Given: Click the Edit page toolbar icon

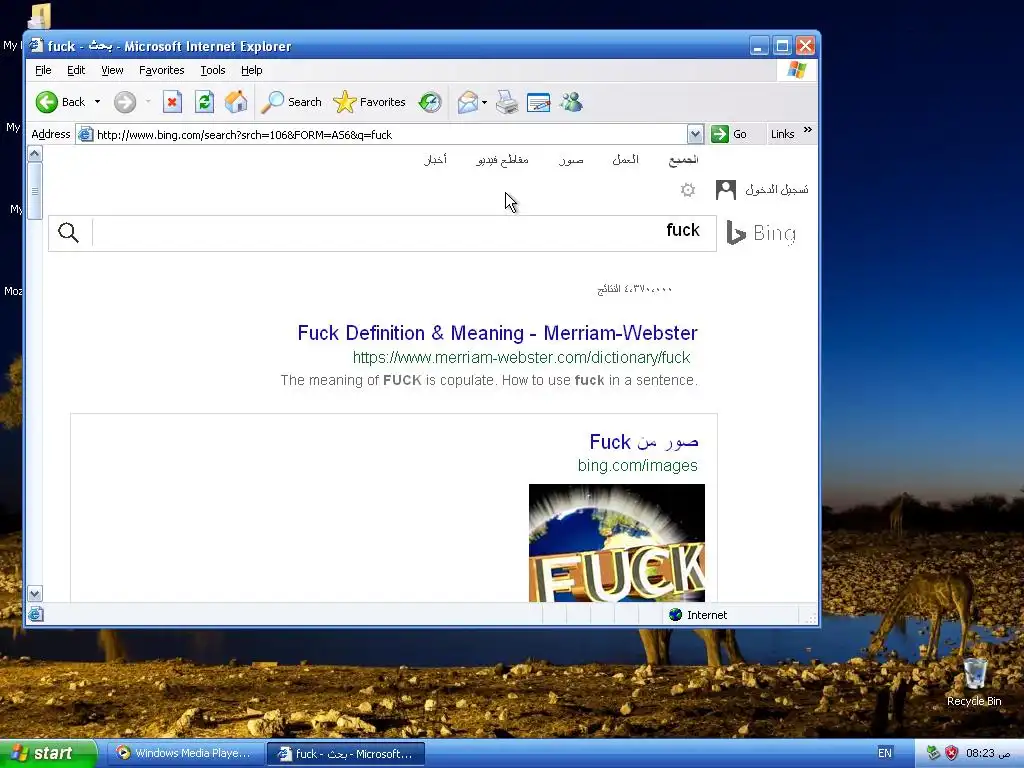Looking at the screenshot, I should point(539,102).
